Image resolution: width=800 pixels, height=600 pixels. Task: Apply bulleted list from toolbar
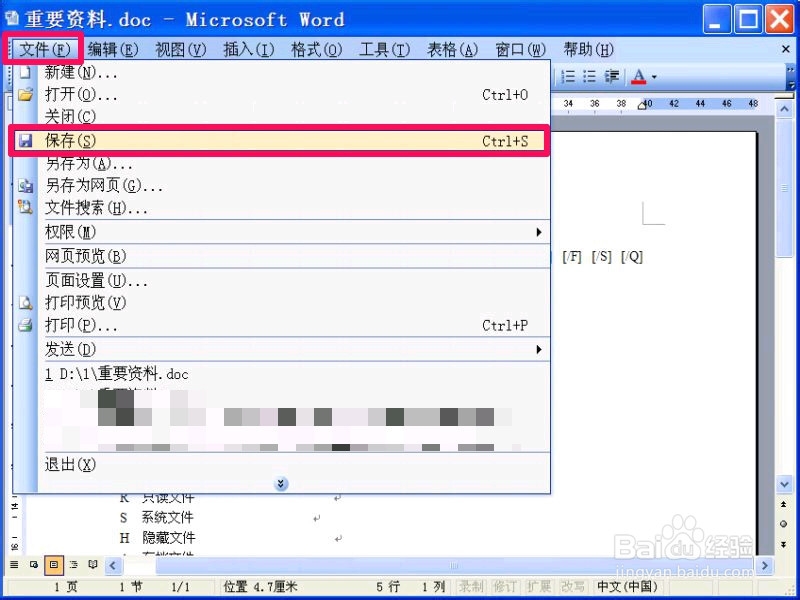click(589, 77)
